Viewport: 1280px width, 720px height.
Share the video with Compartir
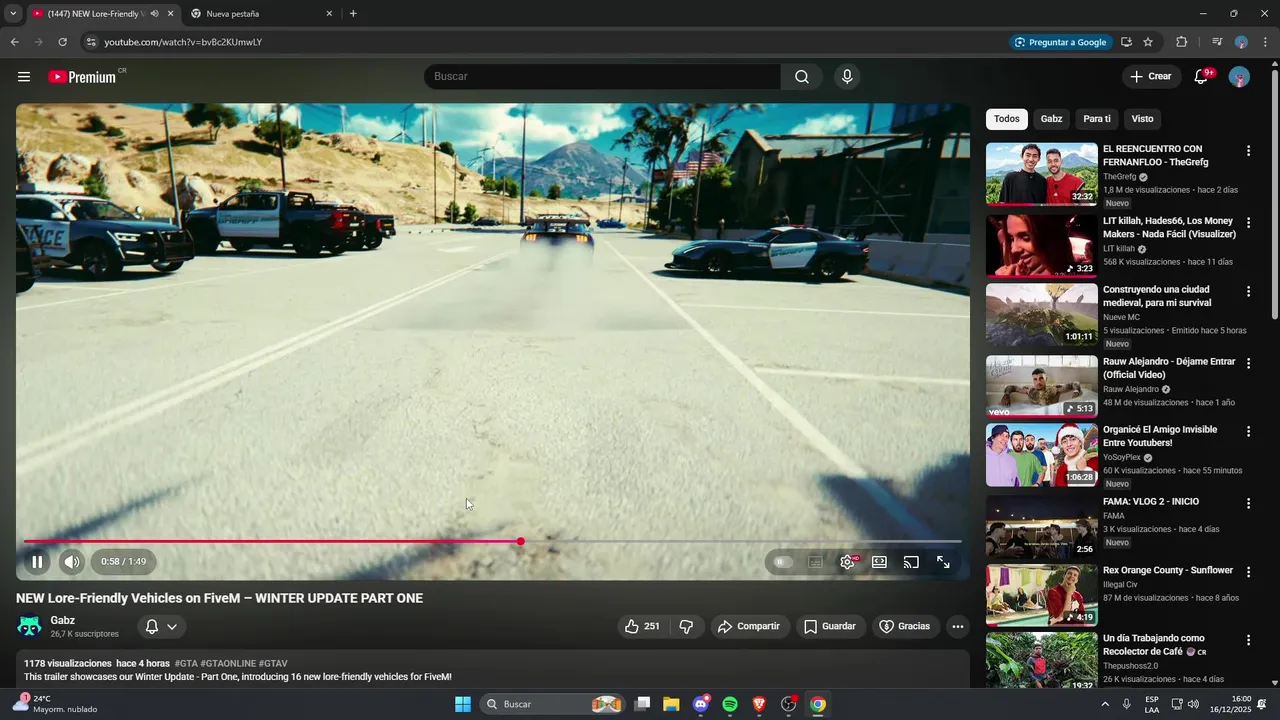point(750,626)
